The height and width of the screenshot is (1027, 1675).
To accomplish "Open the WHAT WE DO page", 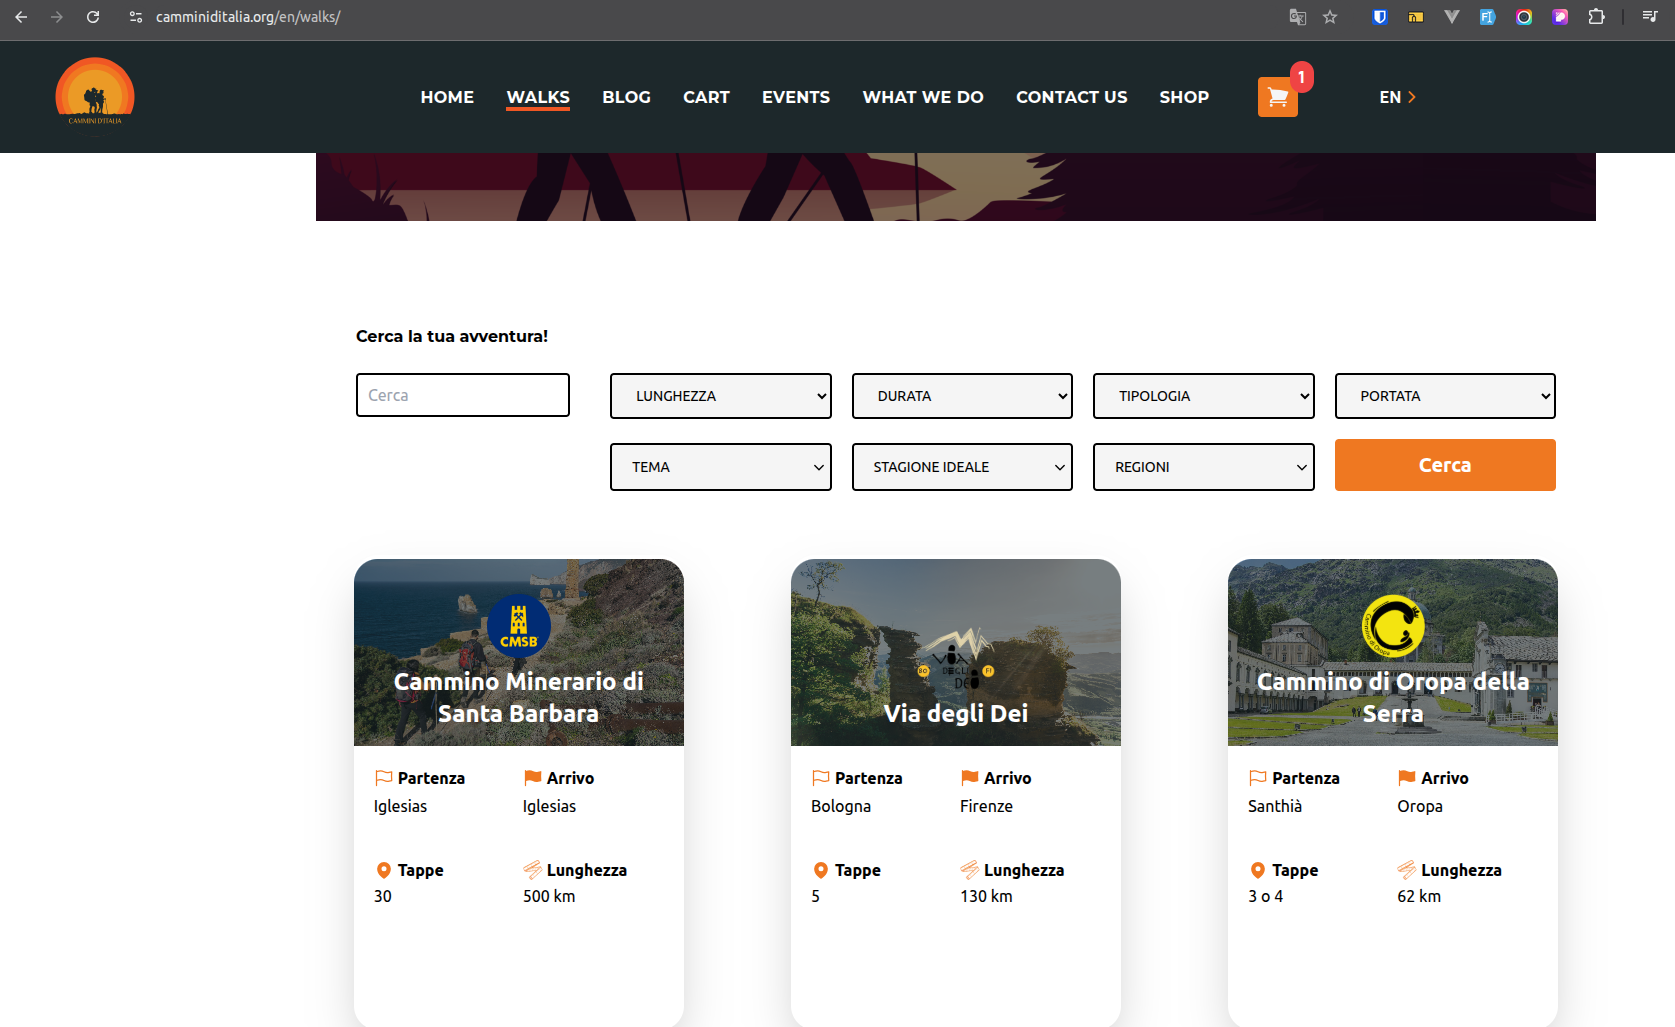I will [923, 97].
